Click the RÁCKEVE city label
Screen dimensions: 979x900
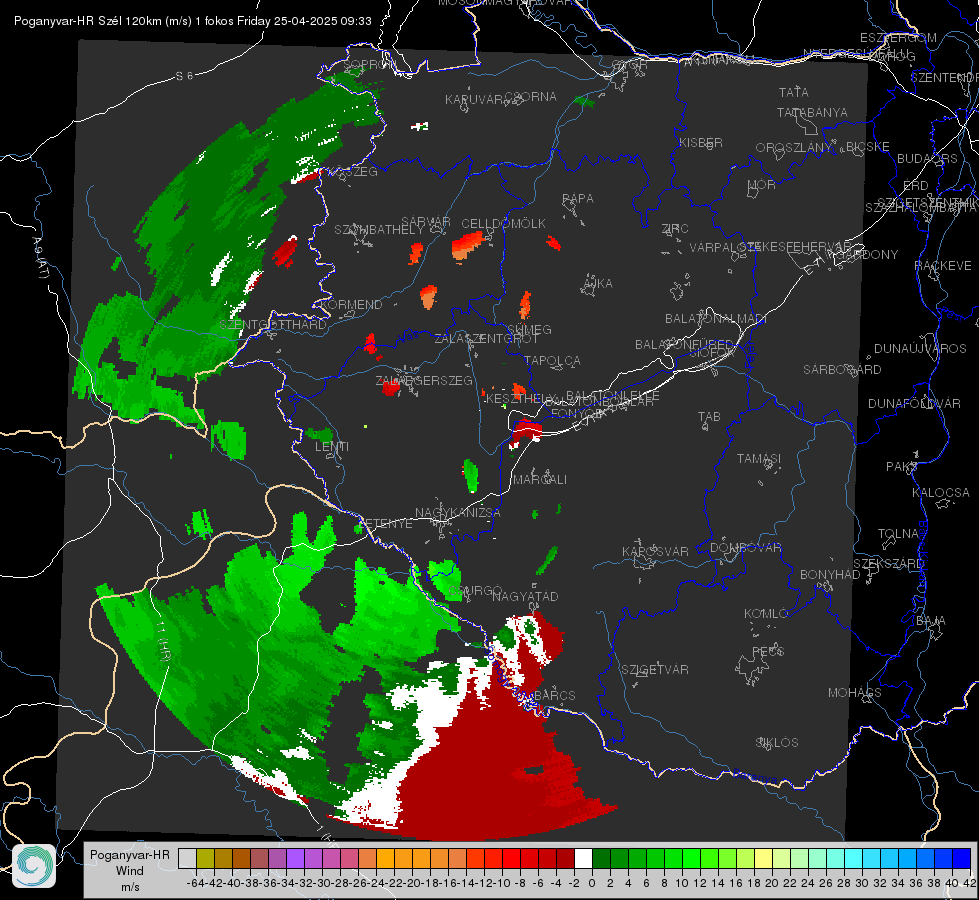click(943, 266)
